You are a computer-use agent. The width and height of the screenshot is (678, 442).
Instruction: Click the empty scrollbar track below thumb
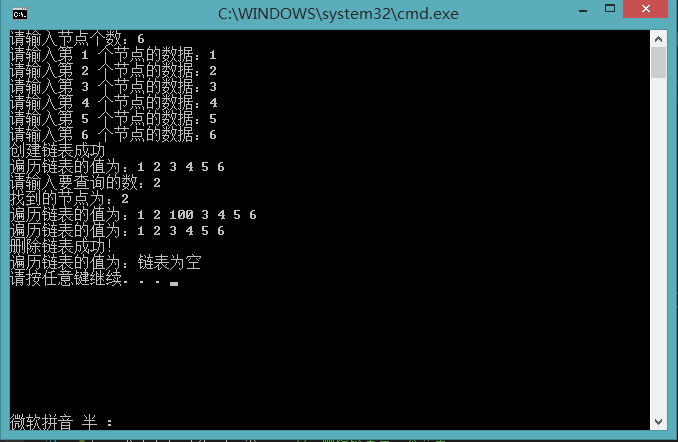coord(659,246)
